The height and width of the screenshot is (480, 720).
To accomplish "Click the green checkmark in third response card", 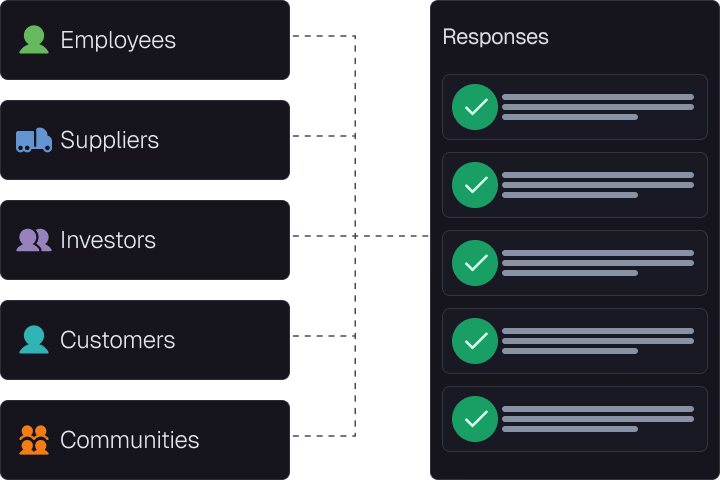I will pyautogui.click(x=475, y=263).
